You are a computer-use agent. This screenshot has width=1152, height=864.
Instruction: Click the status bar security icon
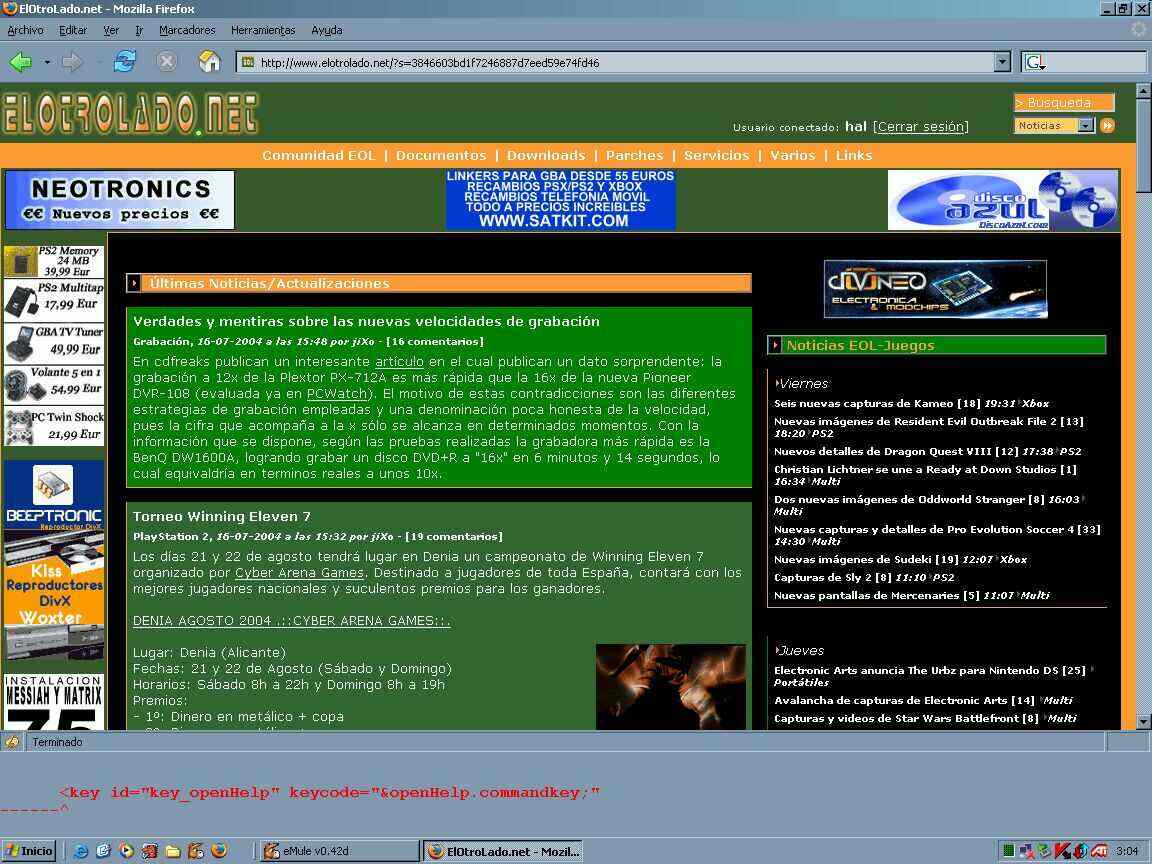pos(12,742)
